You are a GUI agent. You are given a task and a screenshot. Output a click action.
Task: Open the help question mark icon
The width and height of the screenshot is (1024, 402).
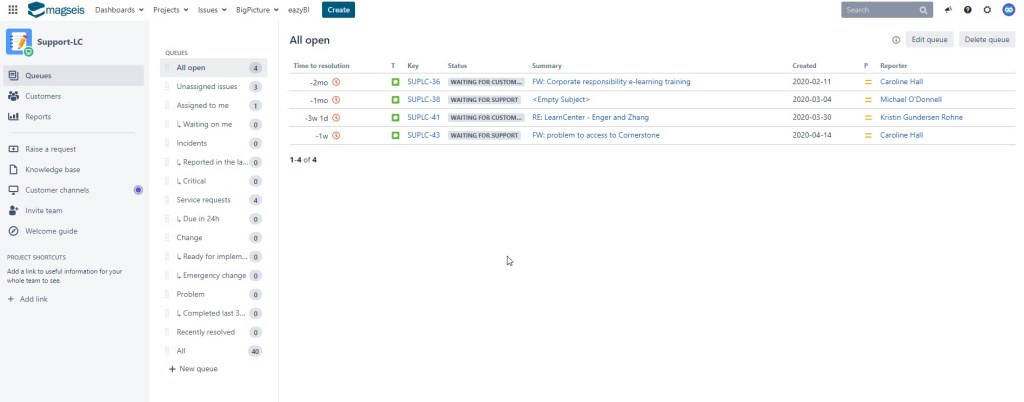(x=967, y=10)
